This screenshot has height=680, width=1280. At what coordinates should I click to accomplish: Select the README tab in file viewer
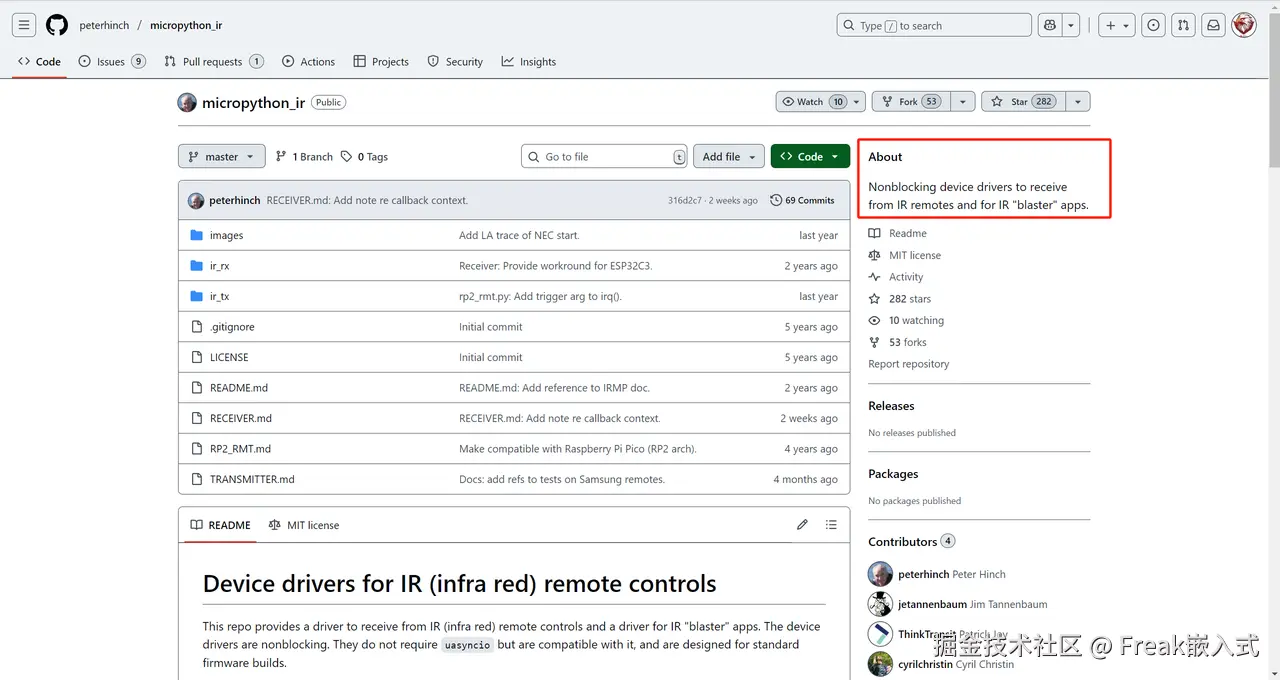(220, 525)
